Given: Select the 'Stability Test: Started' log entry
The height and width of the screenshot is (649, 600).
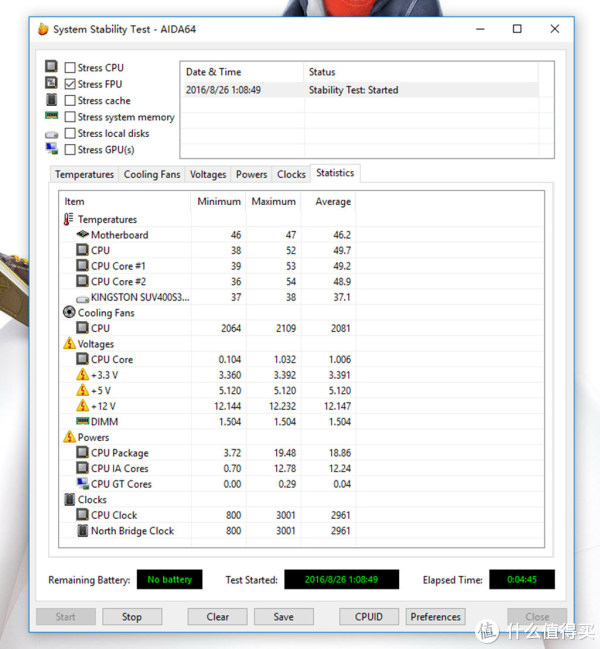Looking at the screenshot, I should click(x=360, y=90).
